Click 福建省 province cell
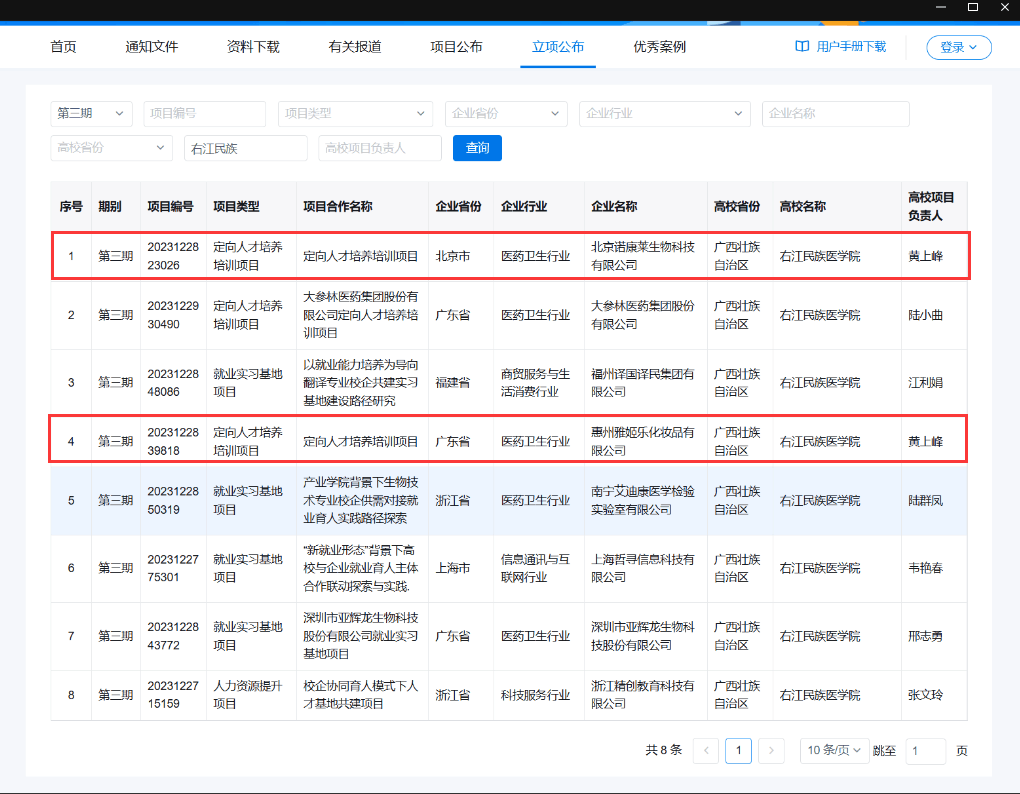 453,383
